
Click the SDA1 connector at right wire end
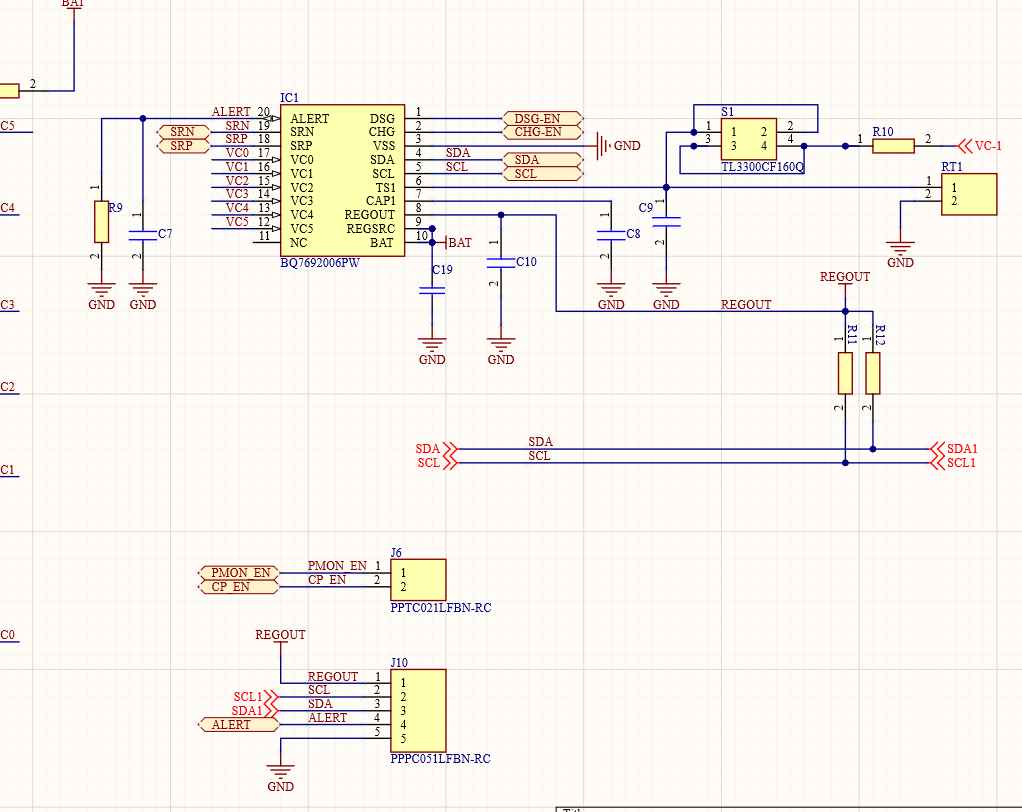(954, 449)
